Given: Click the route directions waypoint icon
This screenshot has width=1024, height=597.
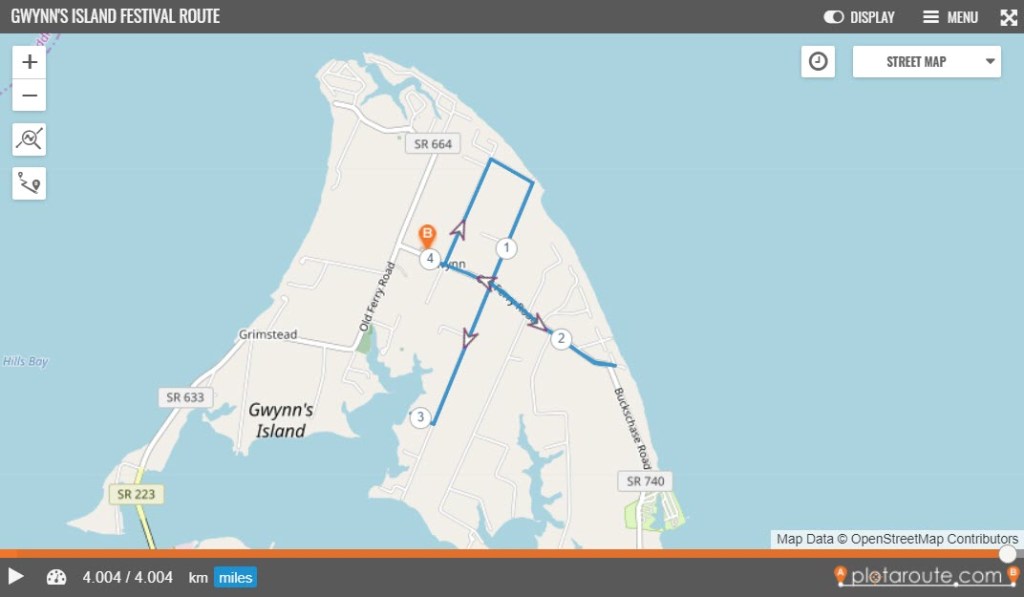Looking at the screenshot, I should pos(29,184).
